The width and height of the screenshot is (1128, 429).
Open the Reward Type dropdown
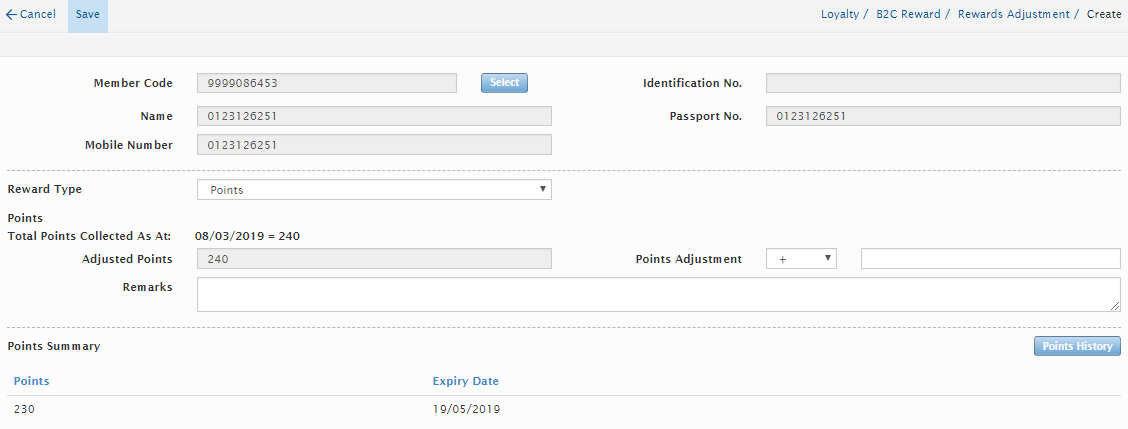pos(374,190)
